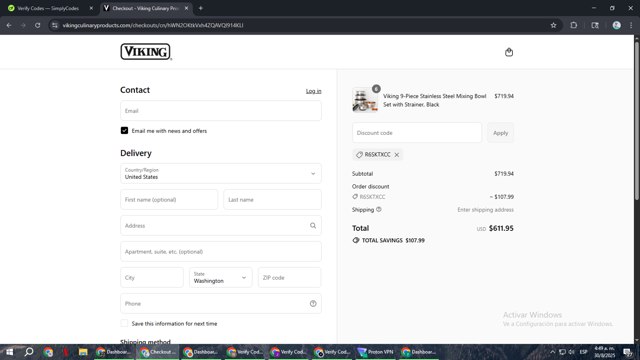The height and width of the screenshot is (360, 640).
Task: Click the Log in link
Action: 313,91
